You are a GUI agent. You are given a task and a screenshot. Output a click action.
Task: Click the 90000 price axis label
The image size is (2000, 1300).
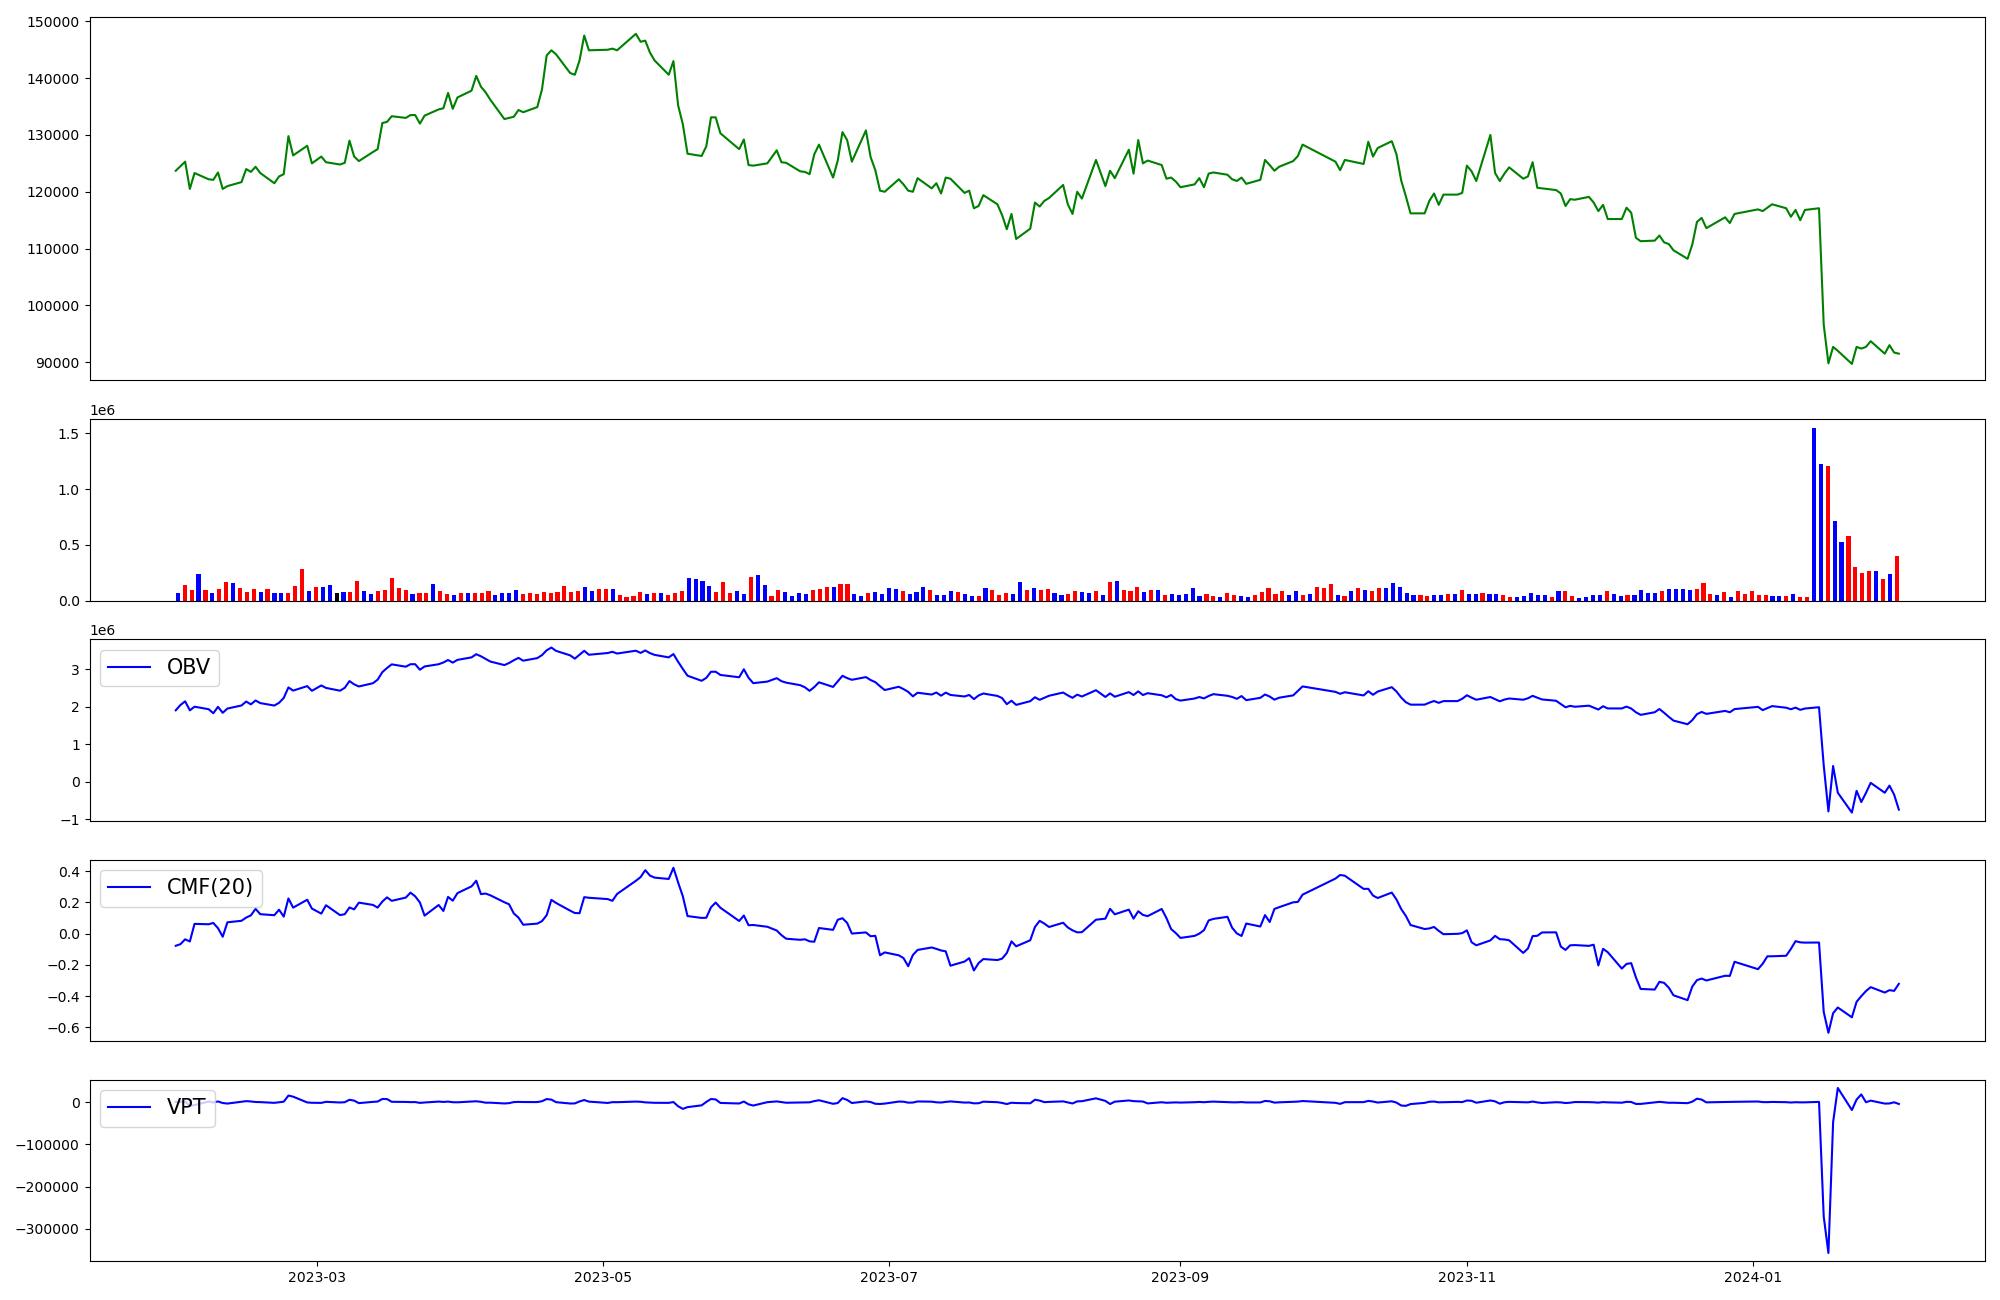tap(56, 363)
